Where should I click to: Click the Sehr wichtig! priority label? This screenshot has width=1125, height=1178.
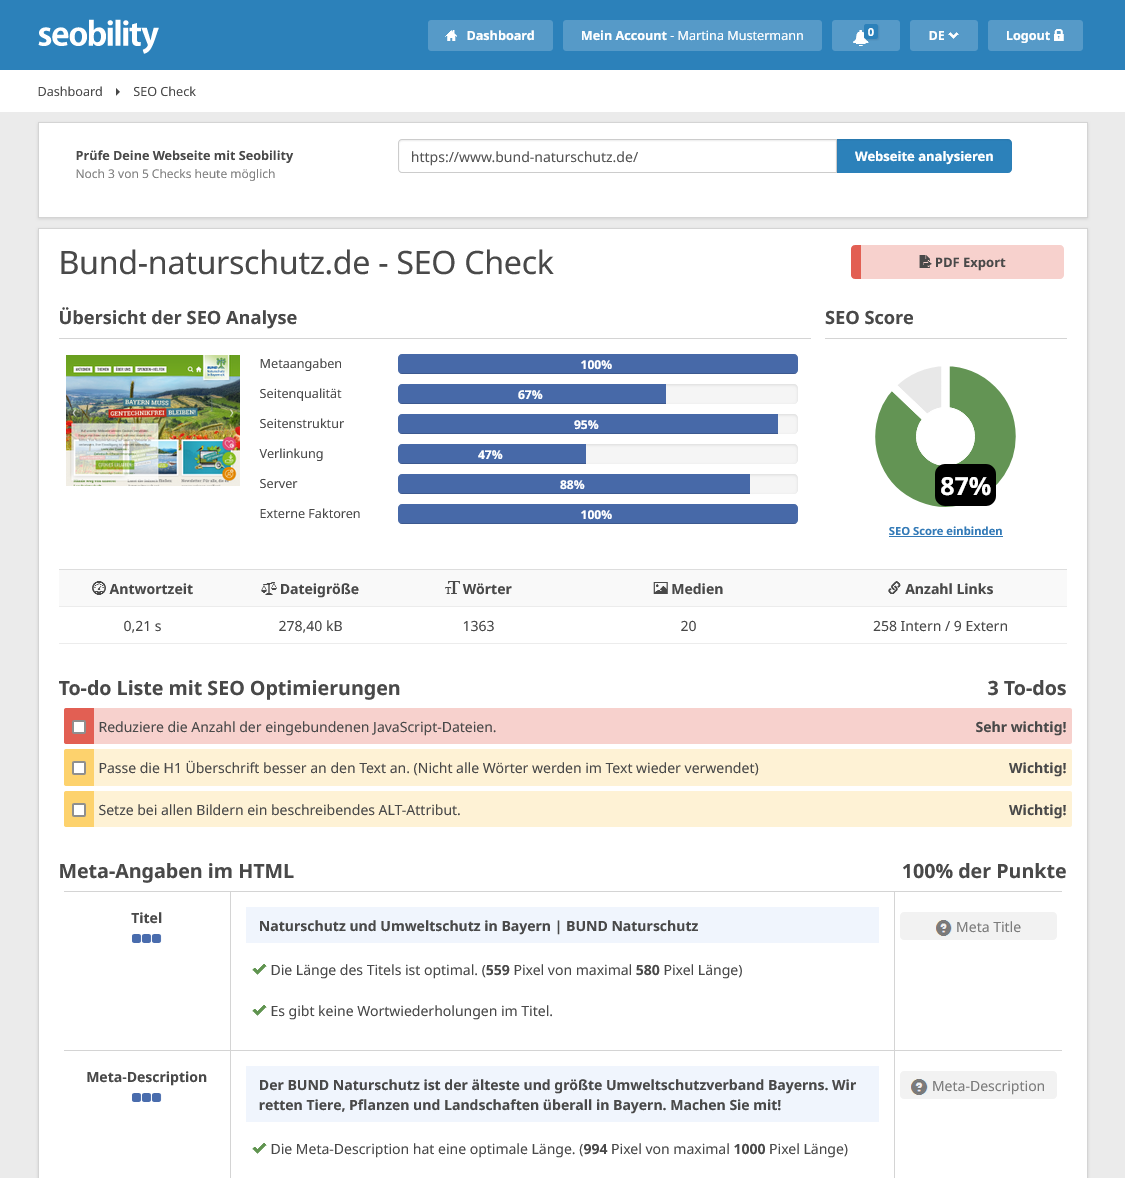1021,727
